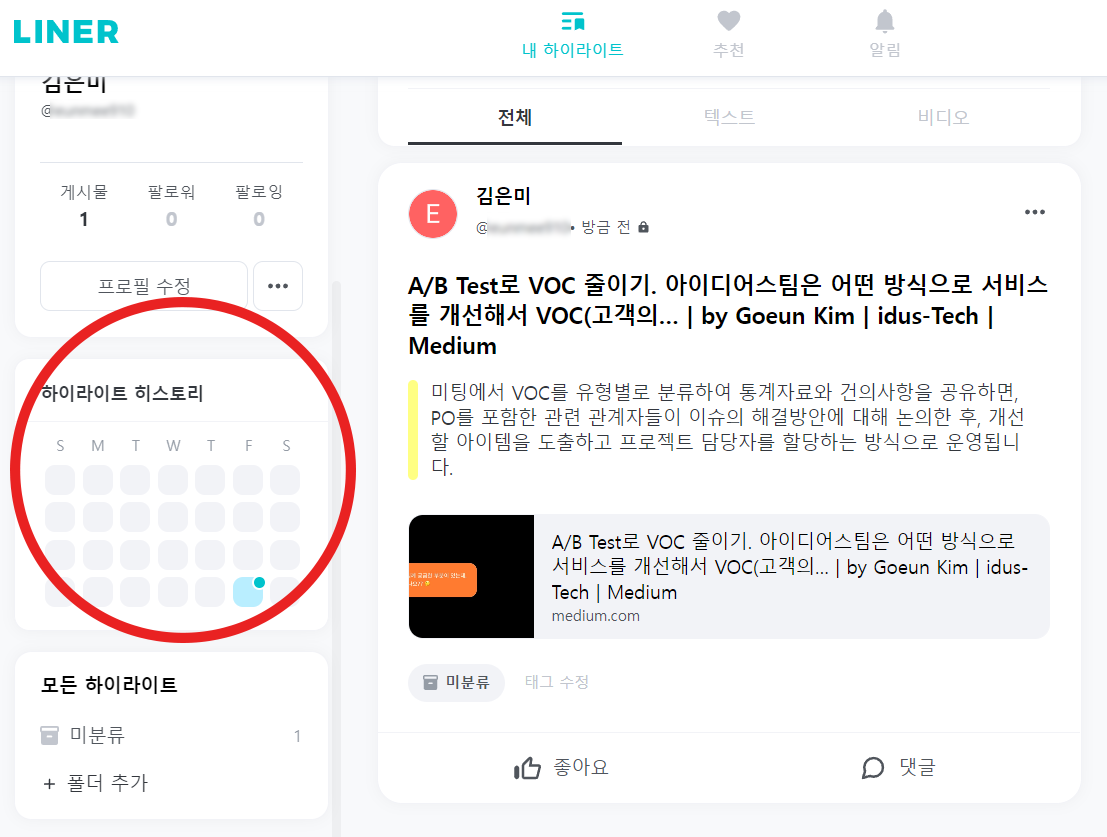Viewport: 1107px width, 837px height.
Task: Click the thumbs-up 좋아요 icon
Action: 527,768
